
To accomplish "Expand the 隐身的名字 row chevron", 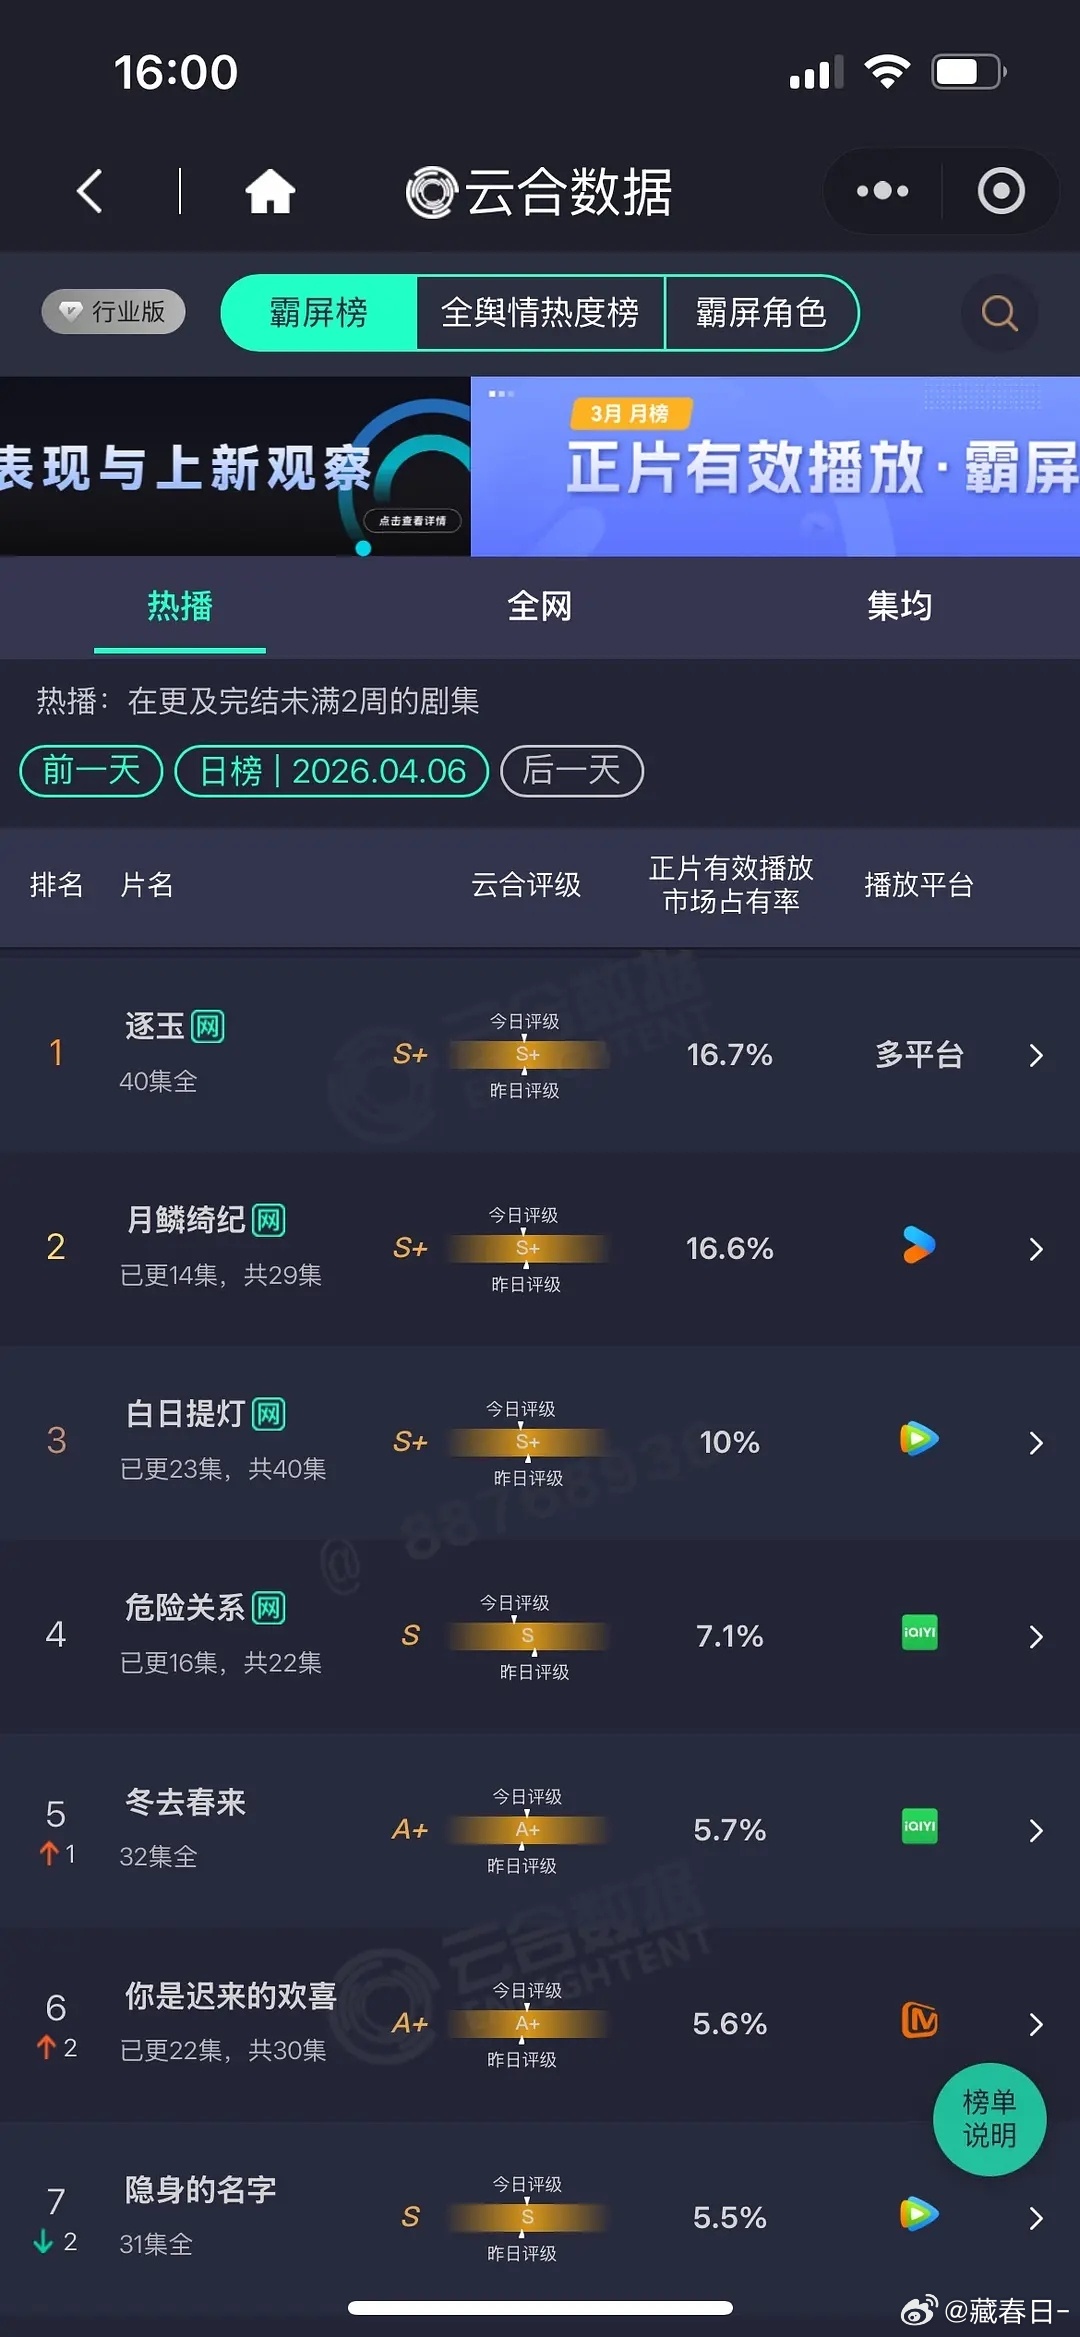I will [x=1035, y=2218].
